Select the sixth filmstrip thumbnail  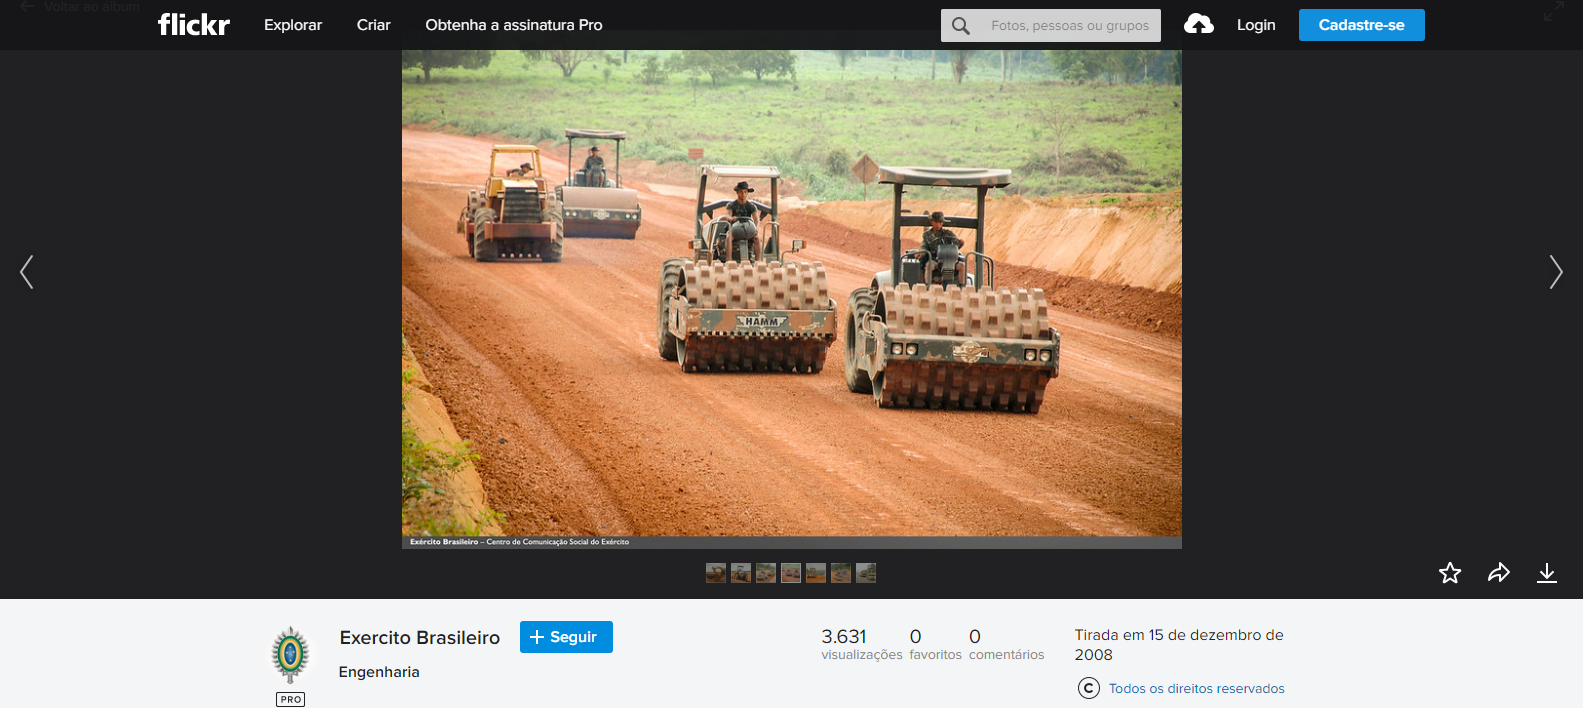click(841, 573)
